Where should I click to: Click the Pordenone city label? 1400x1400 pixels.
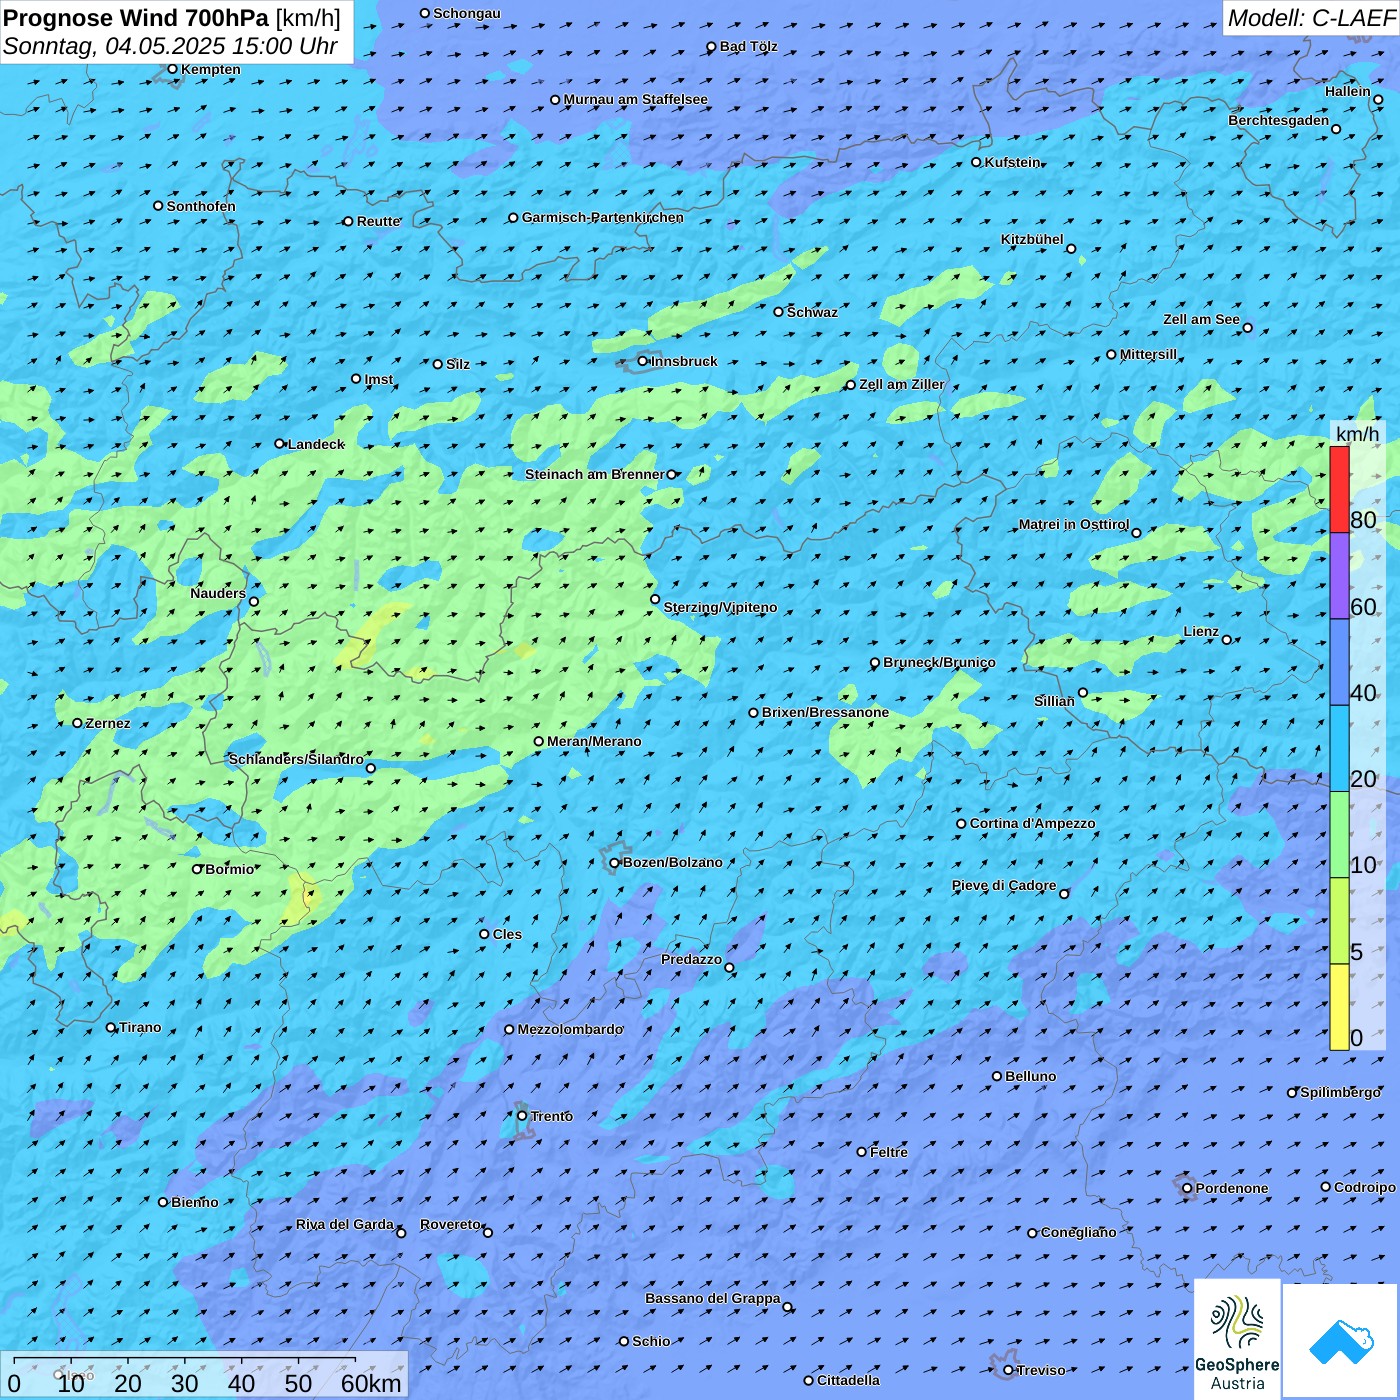click(1232, 1188)
